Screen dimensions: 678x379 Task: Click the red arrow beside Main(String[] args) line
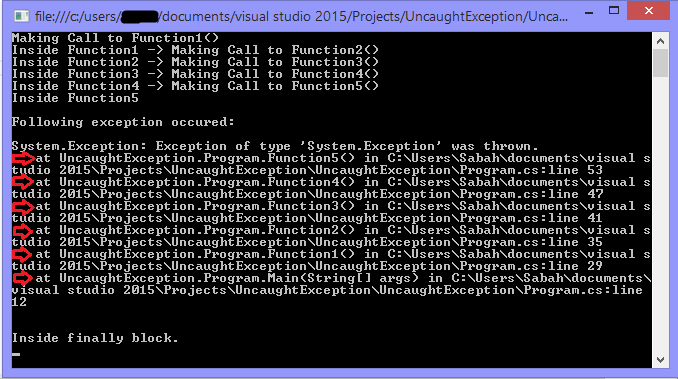(23, 278)
